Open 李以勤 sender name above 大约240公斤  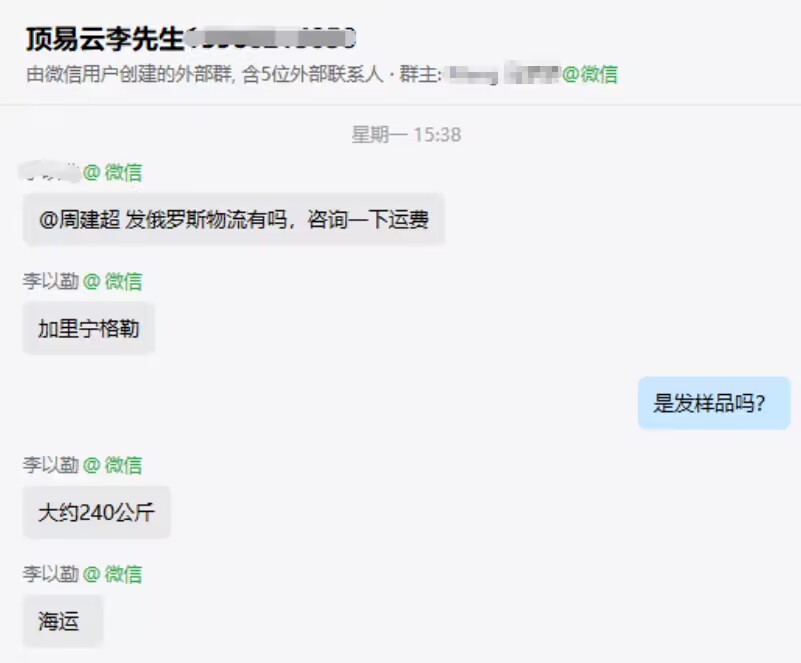(x=51, y=465)
